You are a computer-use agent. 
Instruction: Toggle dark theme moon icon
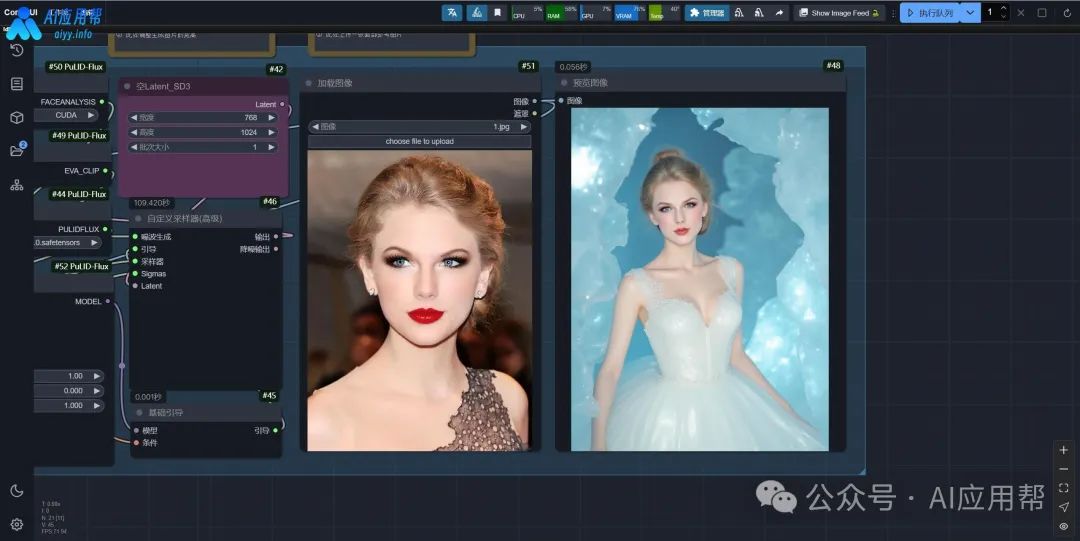point(17,491)
